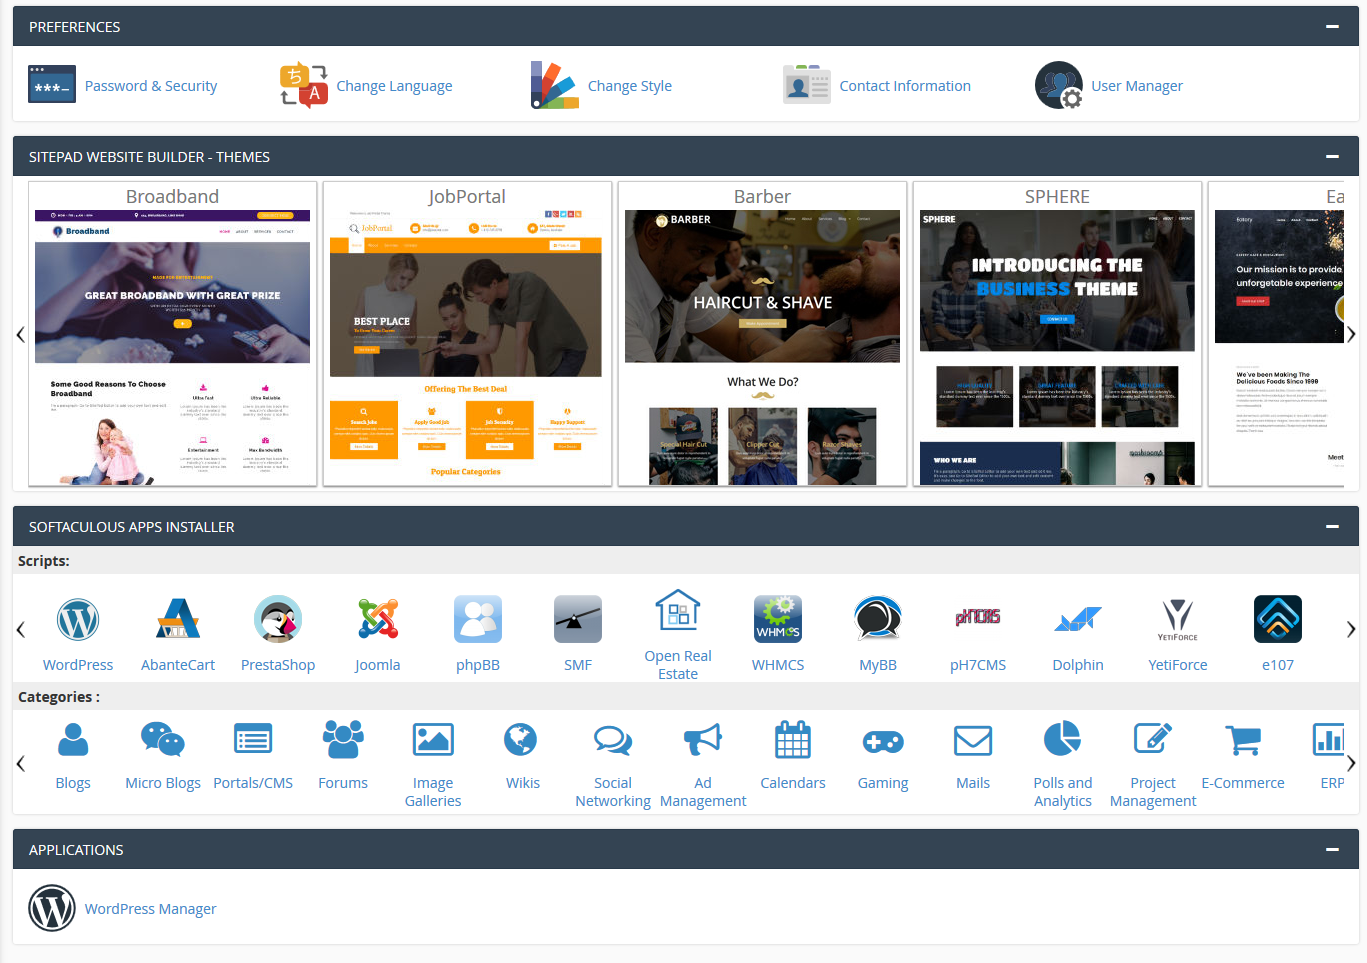
Task: Show next categories in carousel
Action: tap(1351, 764)
